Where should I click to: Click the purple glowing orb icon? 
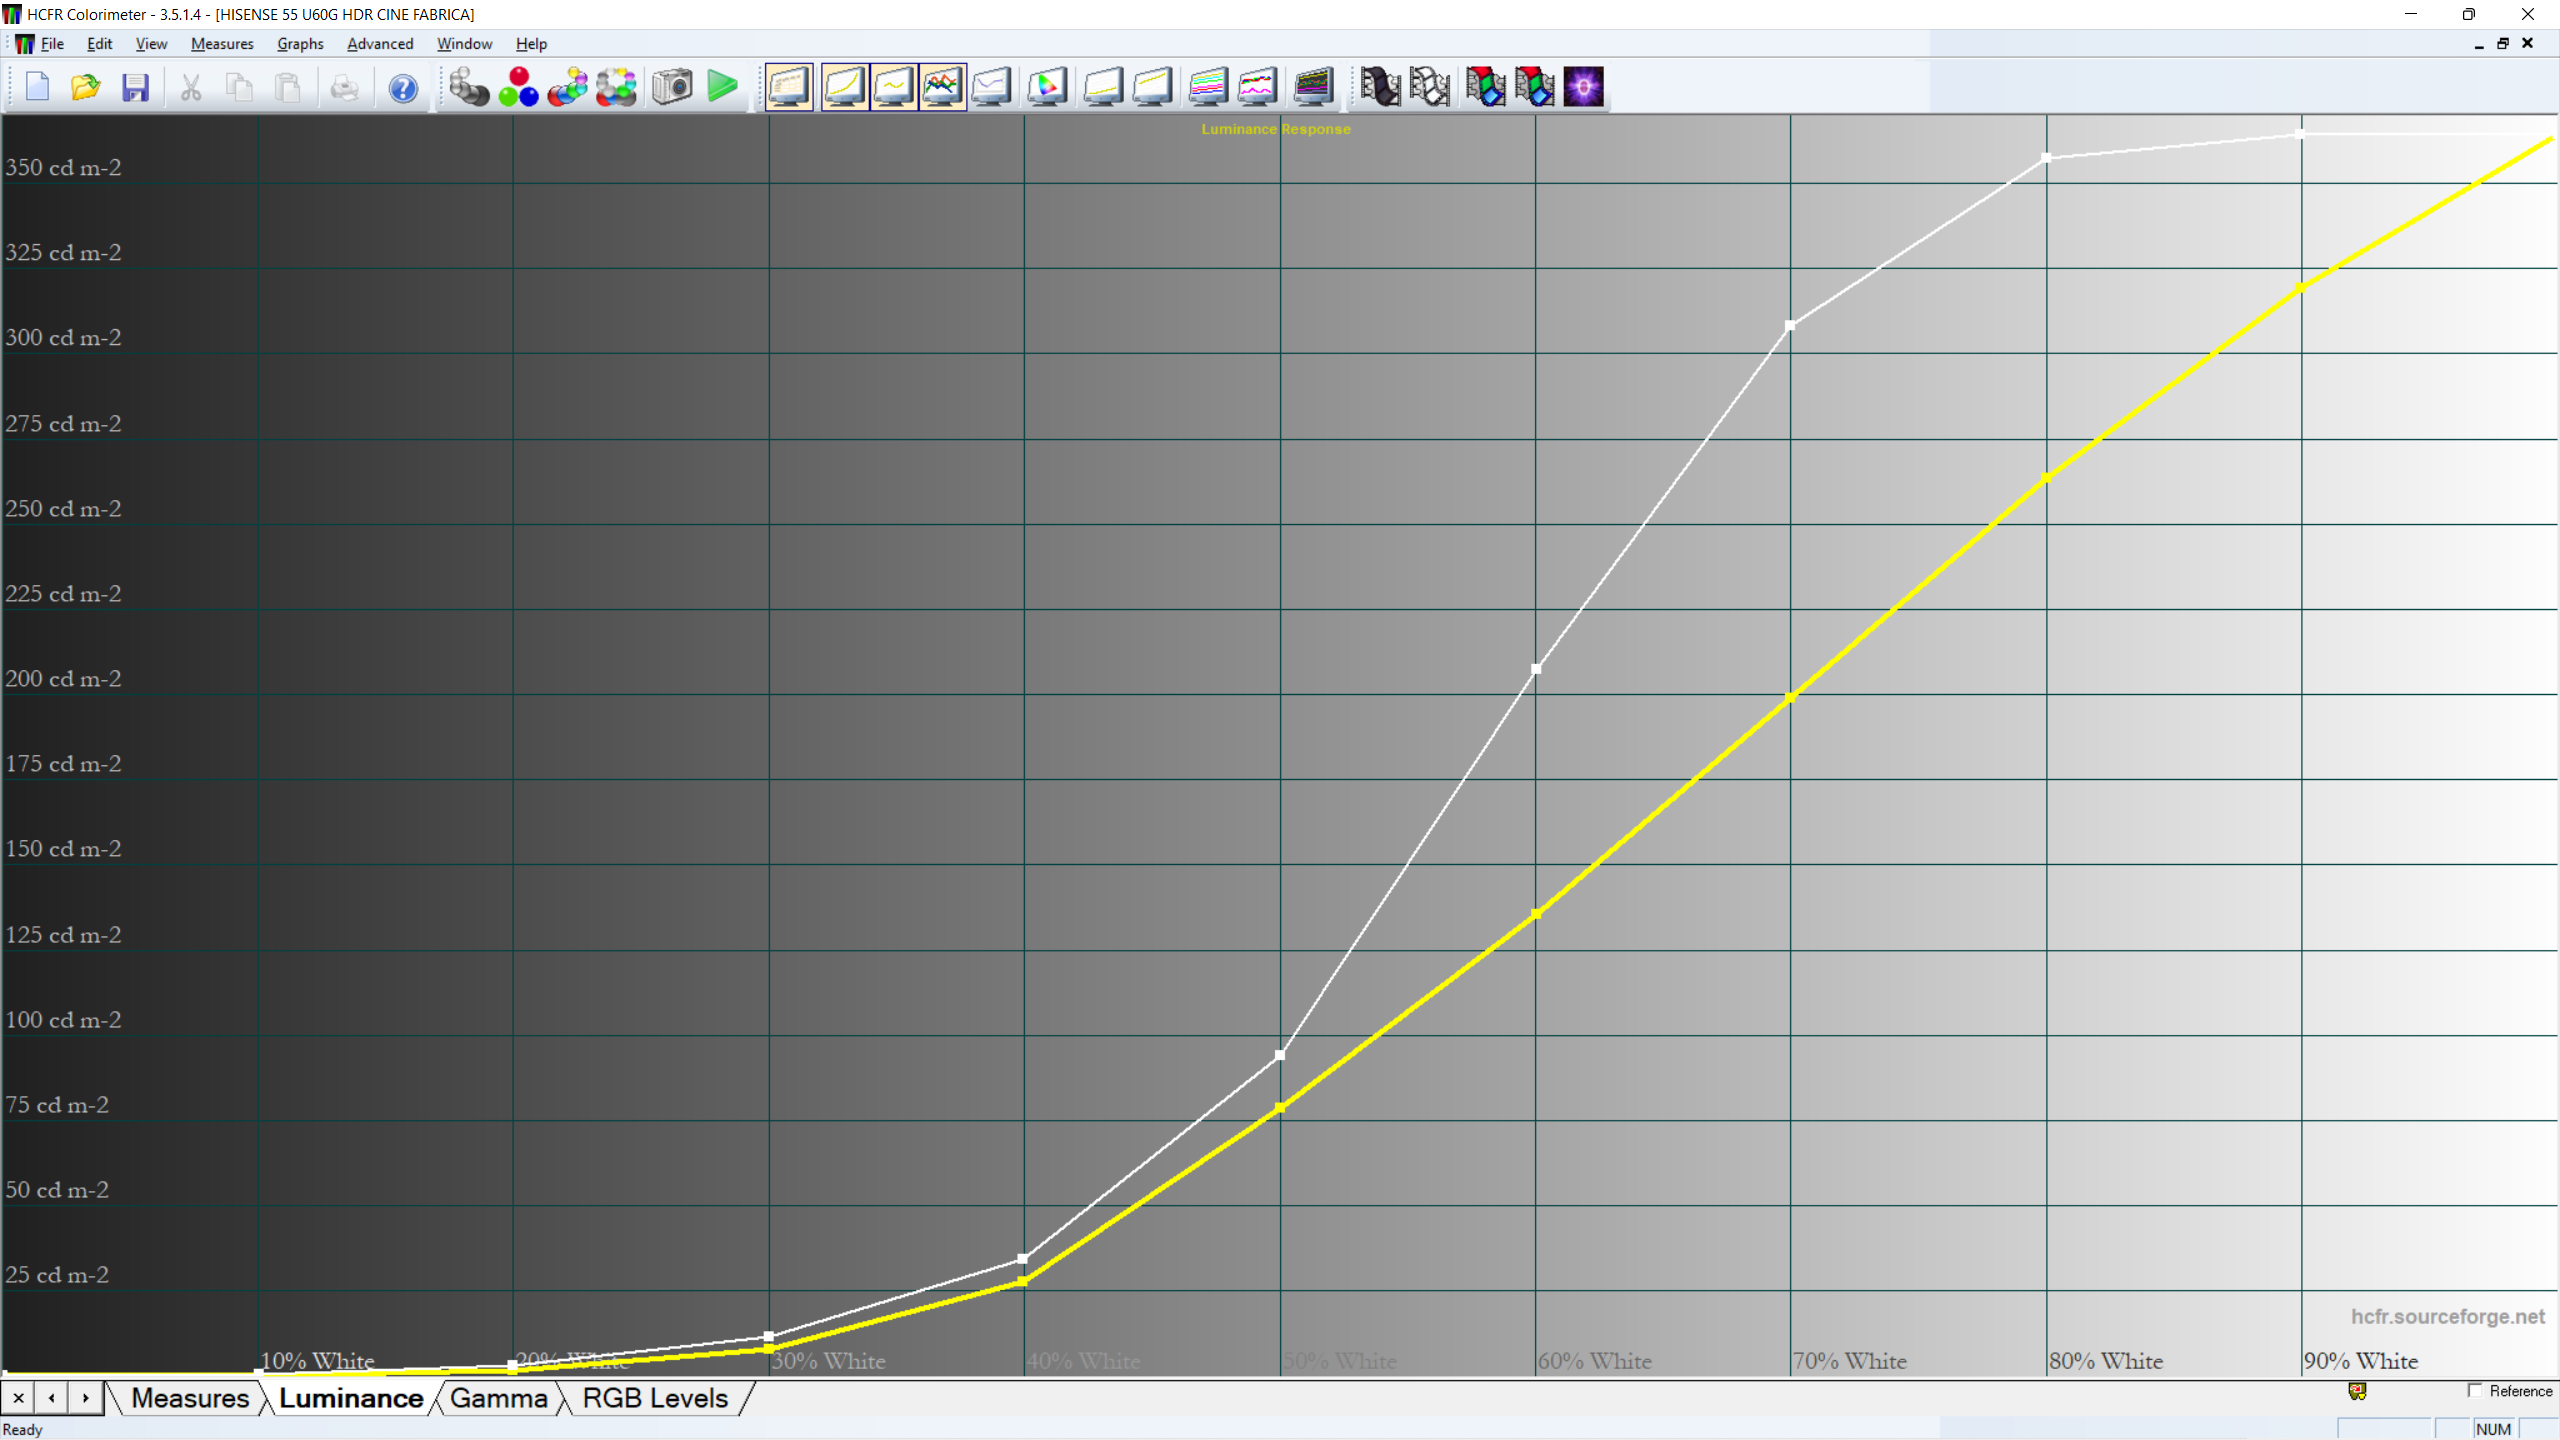pyautogui.click(x=1583, y=87)
